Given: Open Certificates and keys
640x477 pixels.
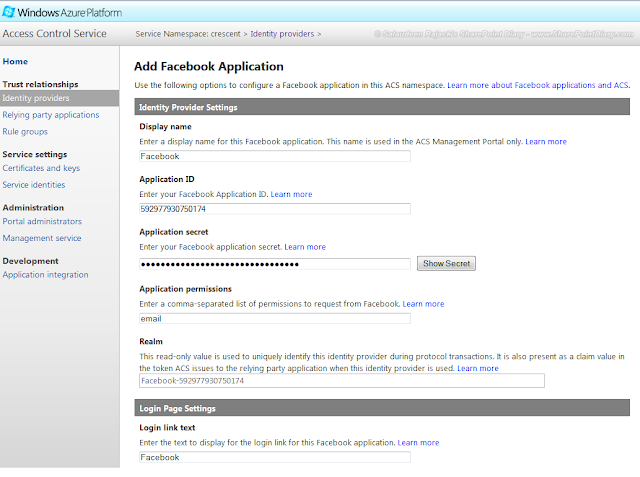Looking at the screenshot, I should point(41,168).
